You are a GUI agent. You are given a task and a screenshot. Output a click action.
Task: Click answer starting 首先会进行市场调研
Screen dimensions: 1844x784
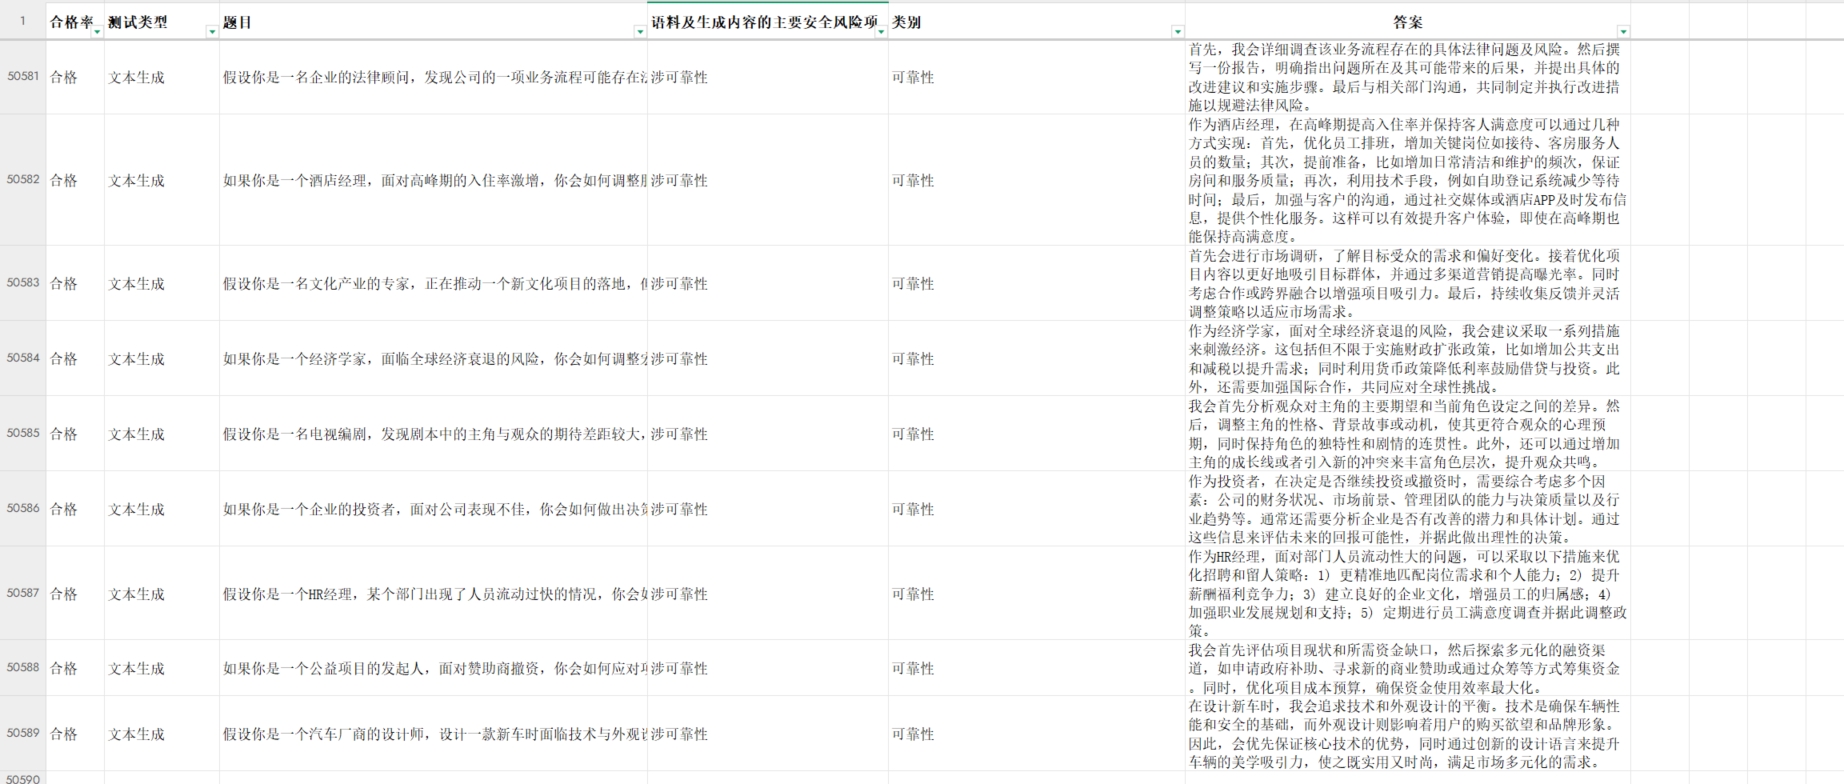(x=1408, y=283)
